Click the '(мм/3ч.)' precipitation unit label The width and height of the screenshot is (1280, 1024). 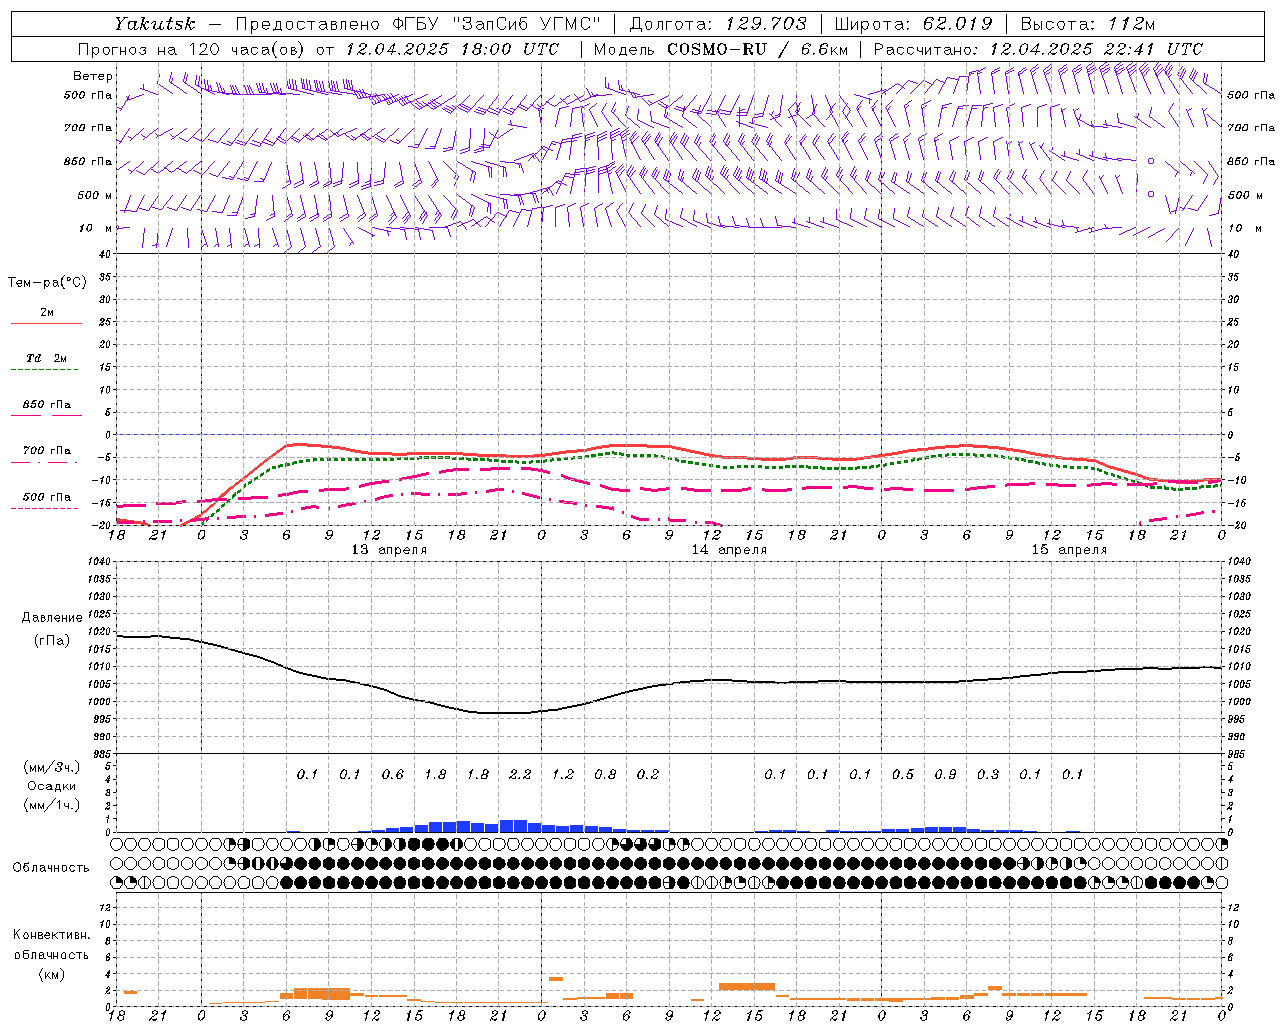point(52,767)
